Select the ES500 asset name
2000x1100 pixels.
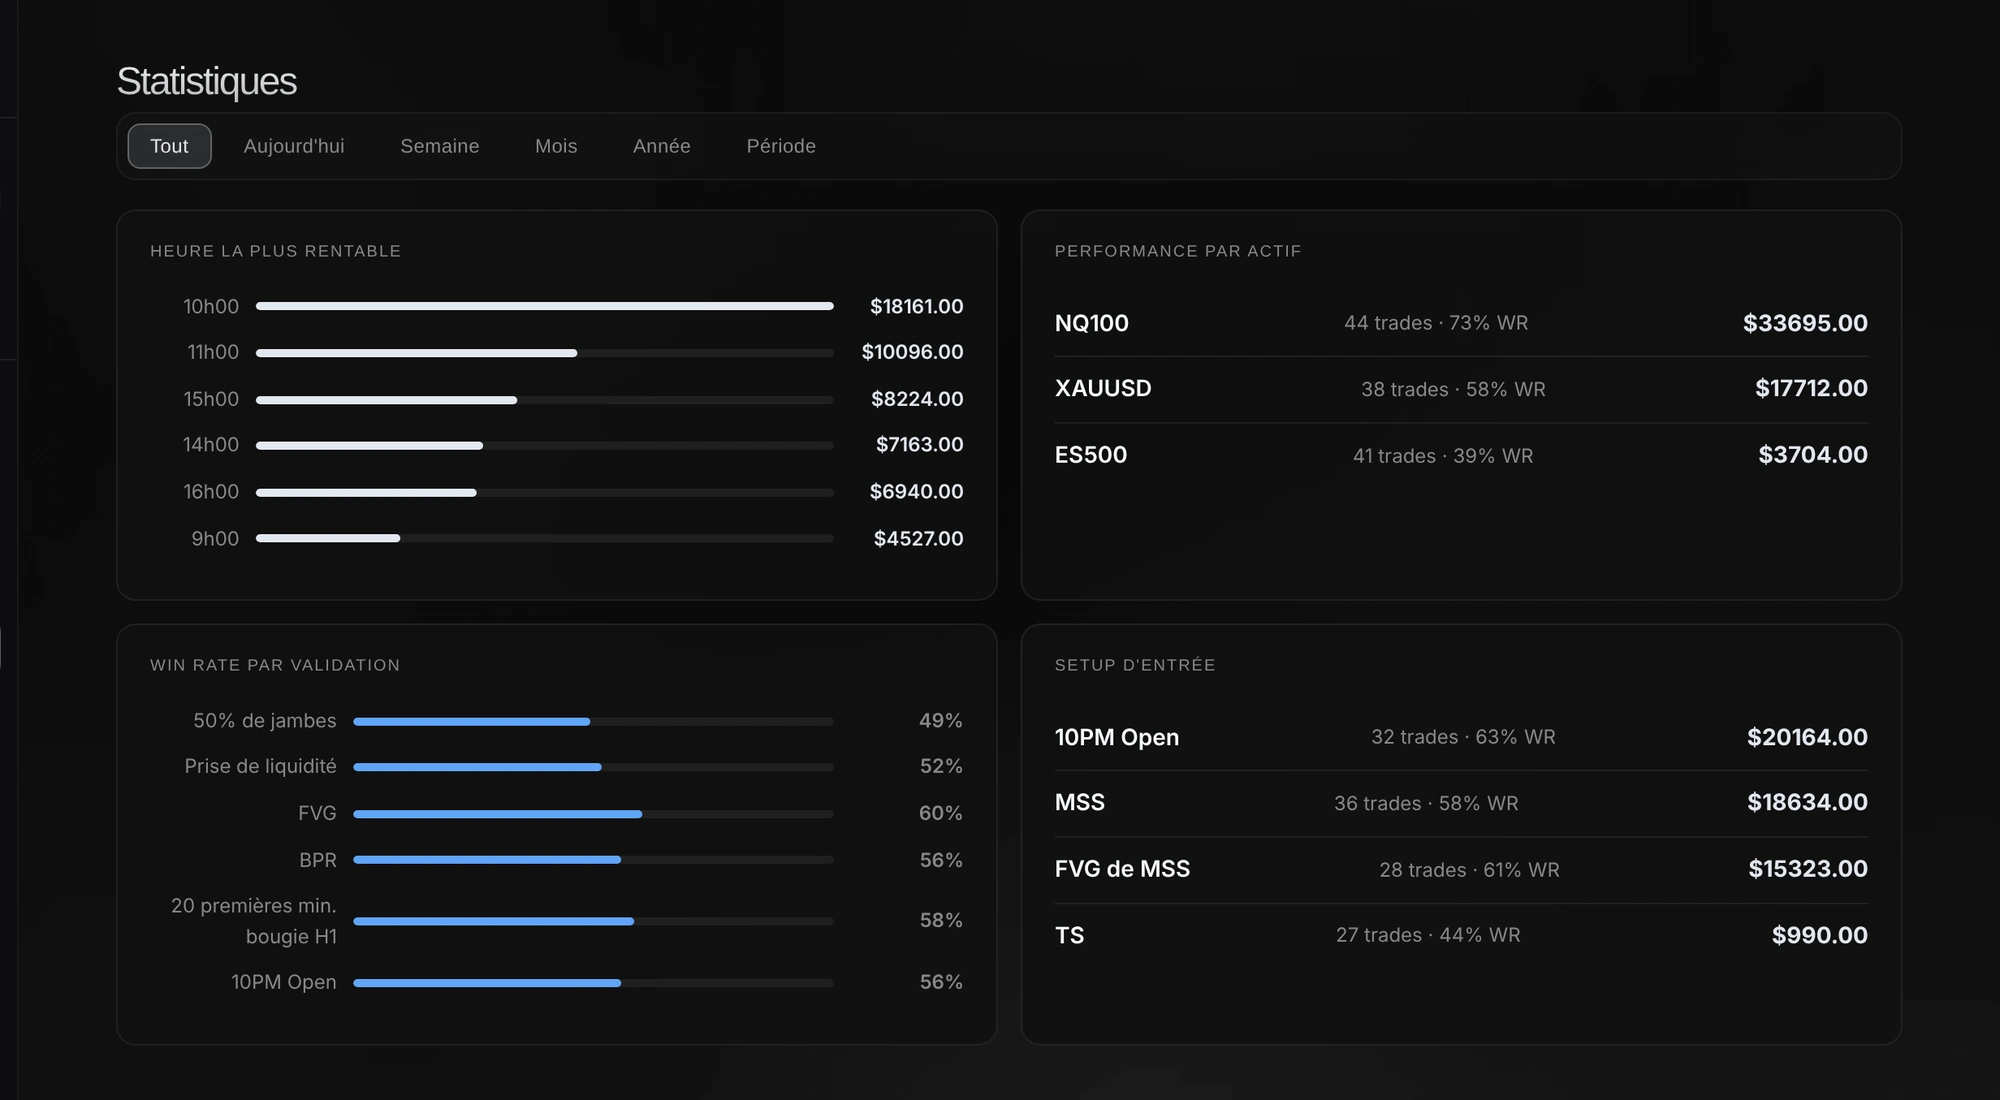(1091, 455)
